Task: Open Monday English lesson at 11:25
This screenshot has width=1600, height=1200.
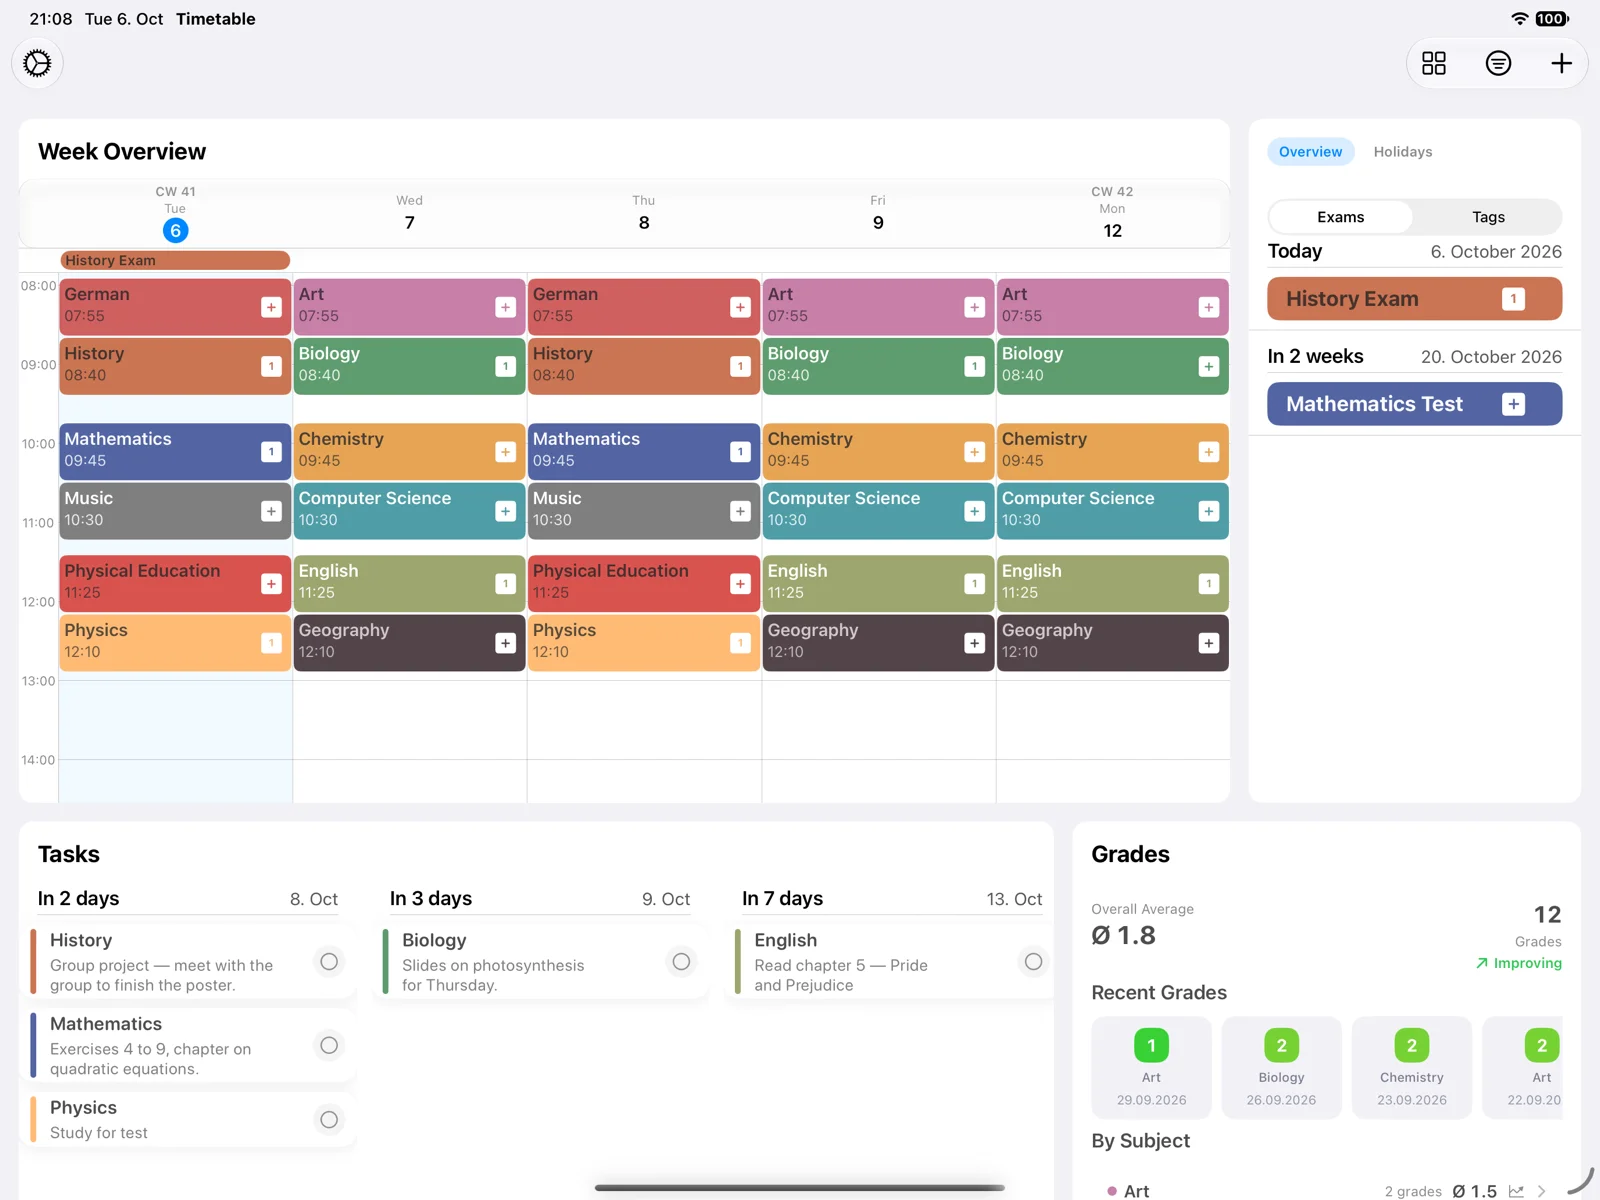Action: 1112,583
